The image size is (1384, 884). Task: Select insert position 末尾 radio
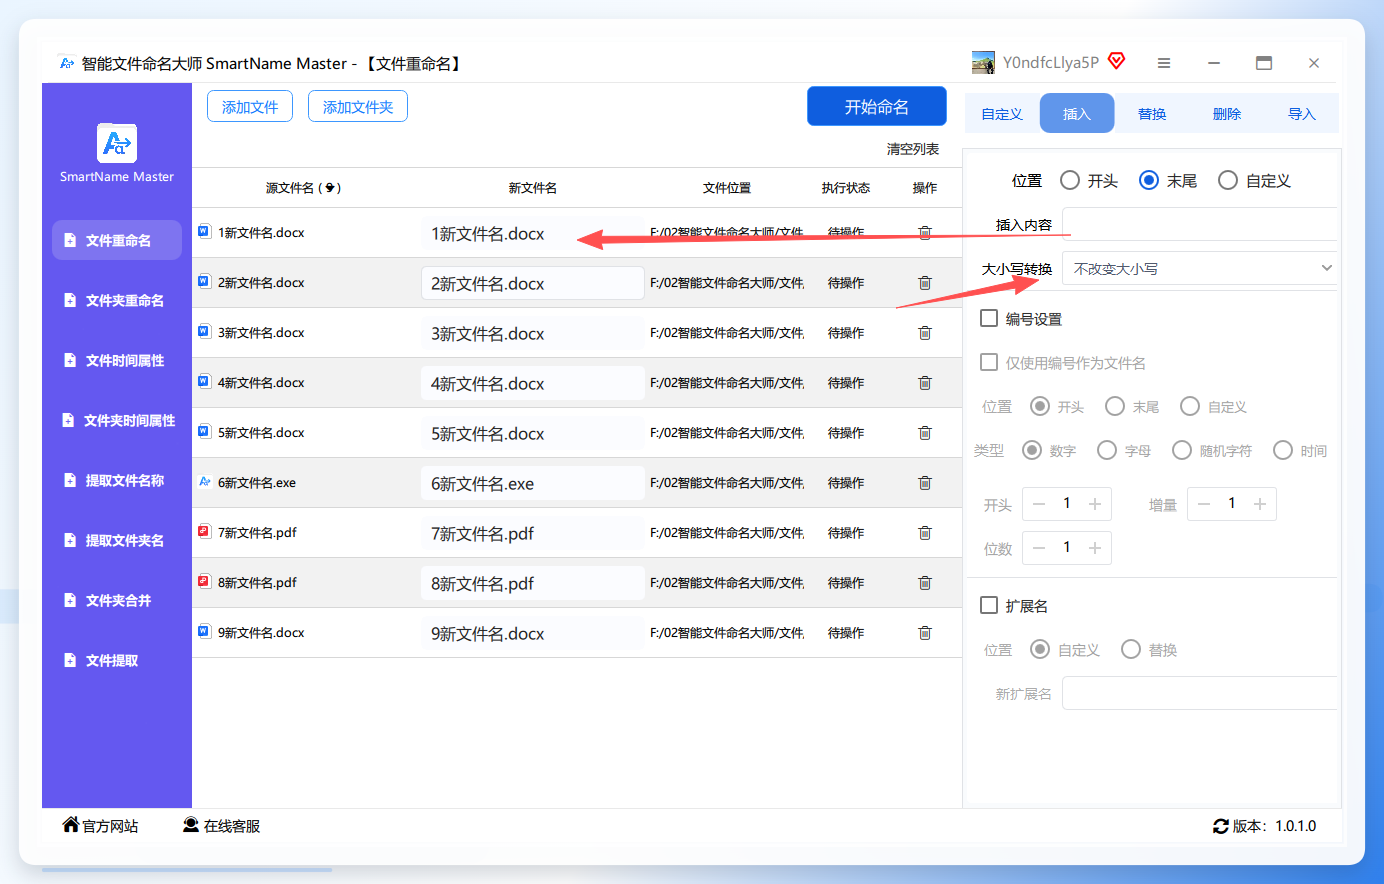[1149, 180]
